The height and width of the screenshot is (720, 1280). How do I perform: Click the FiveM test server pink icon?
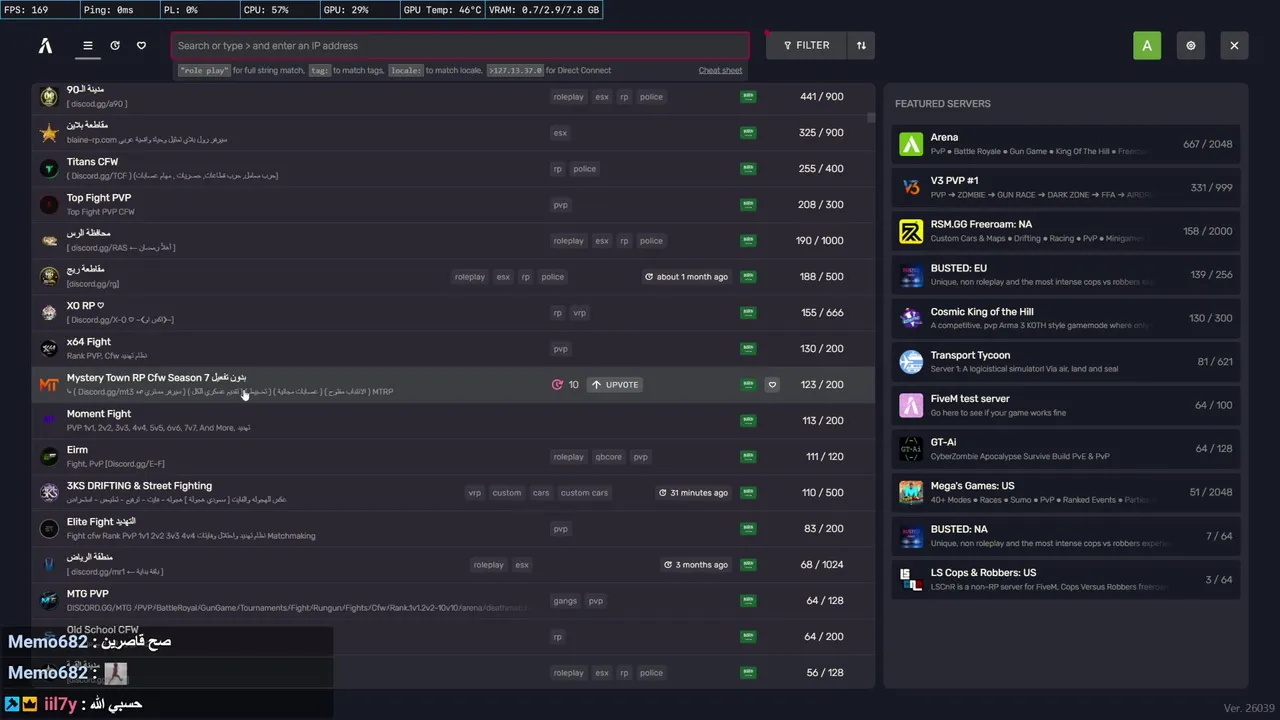point(911,405)
